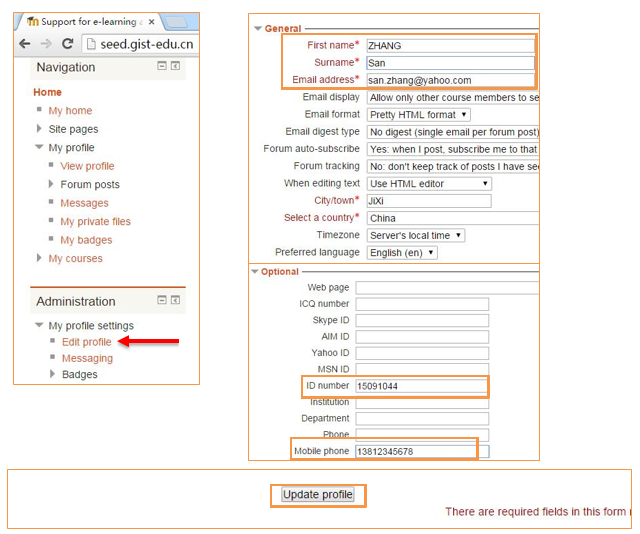Collapse the General form section
The image size is (640, 534).
[258, 29]
